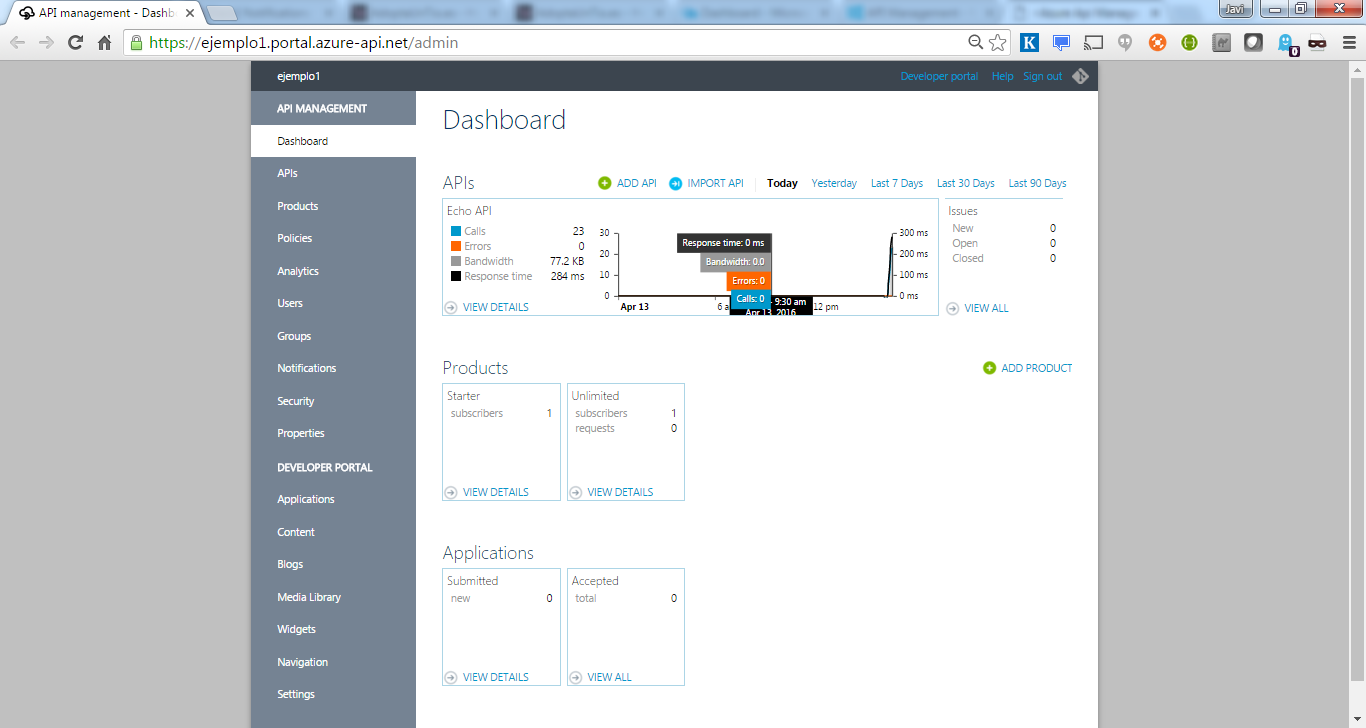Viewport: 1366px width, 728px height.
Task: Click the browser address bar
Action: [x=500, y=44]
